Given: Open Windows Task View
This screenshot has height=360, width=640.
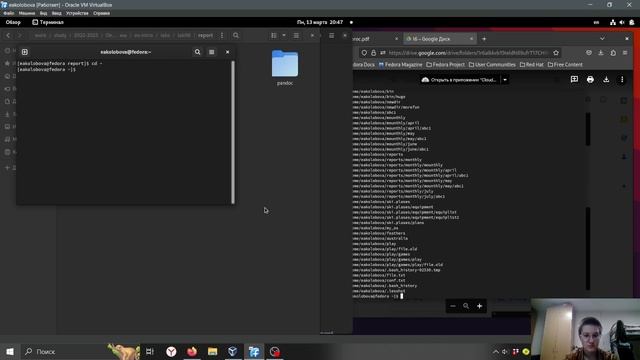Looking at the screenshot, I should click(150, 351).
